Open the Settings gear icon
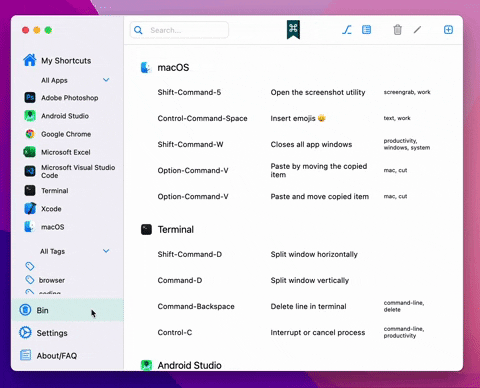This screenshot has height=388, width=480. [25, 333]
